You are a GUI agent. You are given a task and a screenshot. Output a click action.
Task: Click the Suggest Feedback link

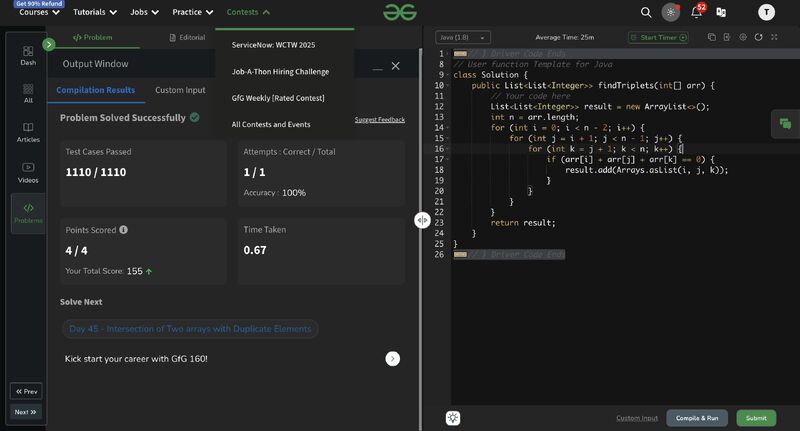click(380, 120)
